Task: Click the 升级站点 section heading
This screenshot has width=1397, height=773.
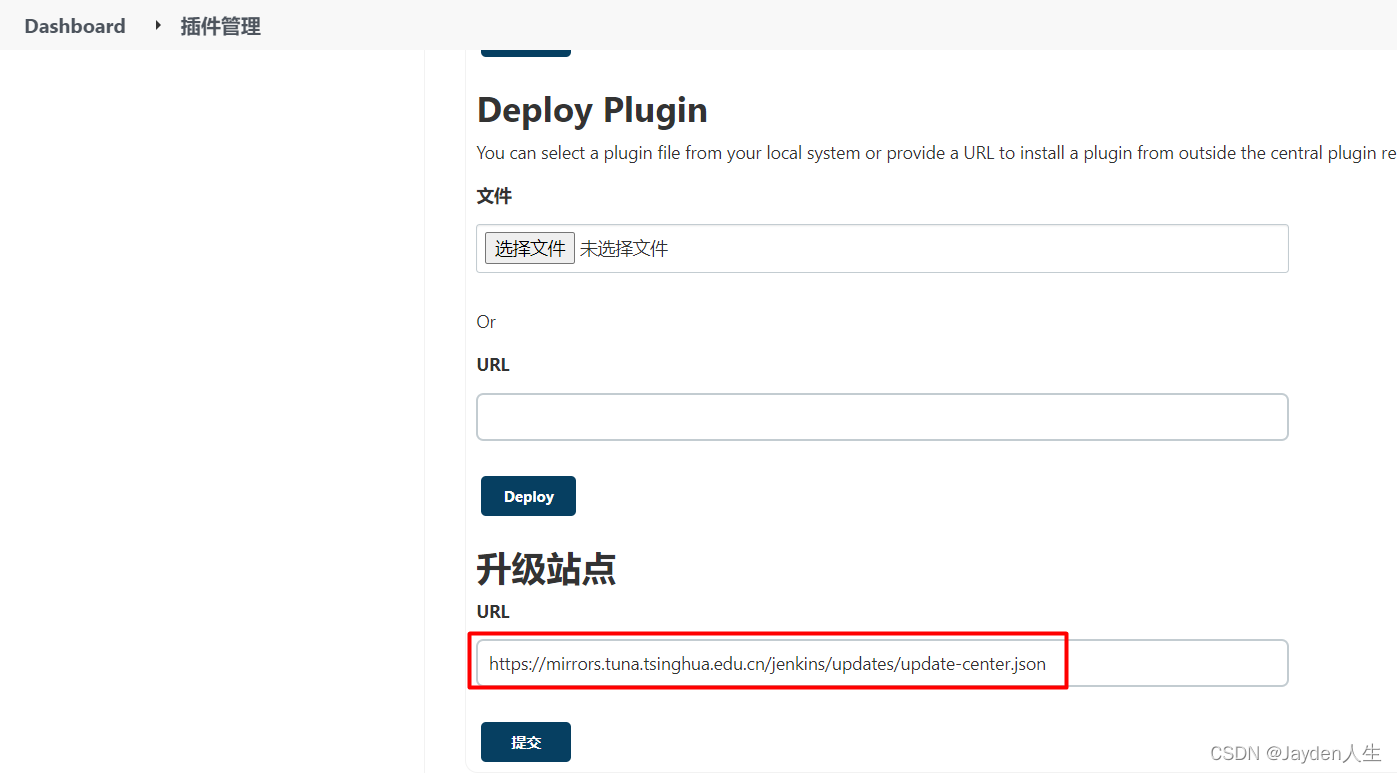Action: [546, 568]
